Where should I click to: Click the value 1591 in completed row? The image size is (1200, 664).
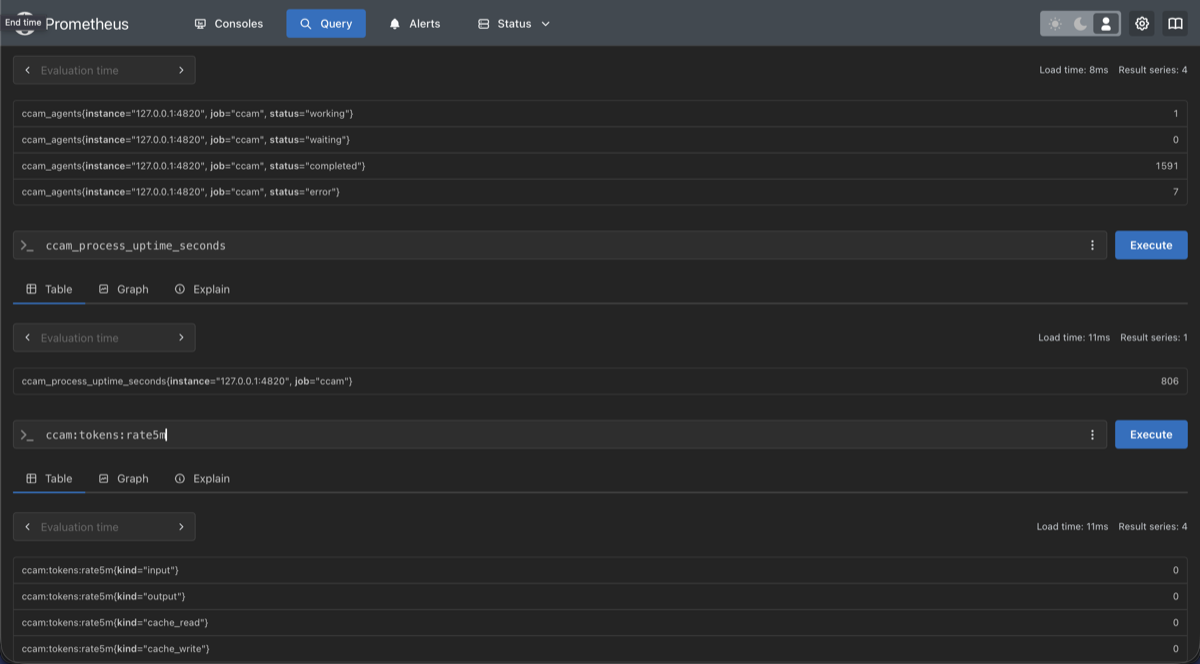tap(1167, 166)
